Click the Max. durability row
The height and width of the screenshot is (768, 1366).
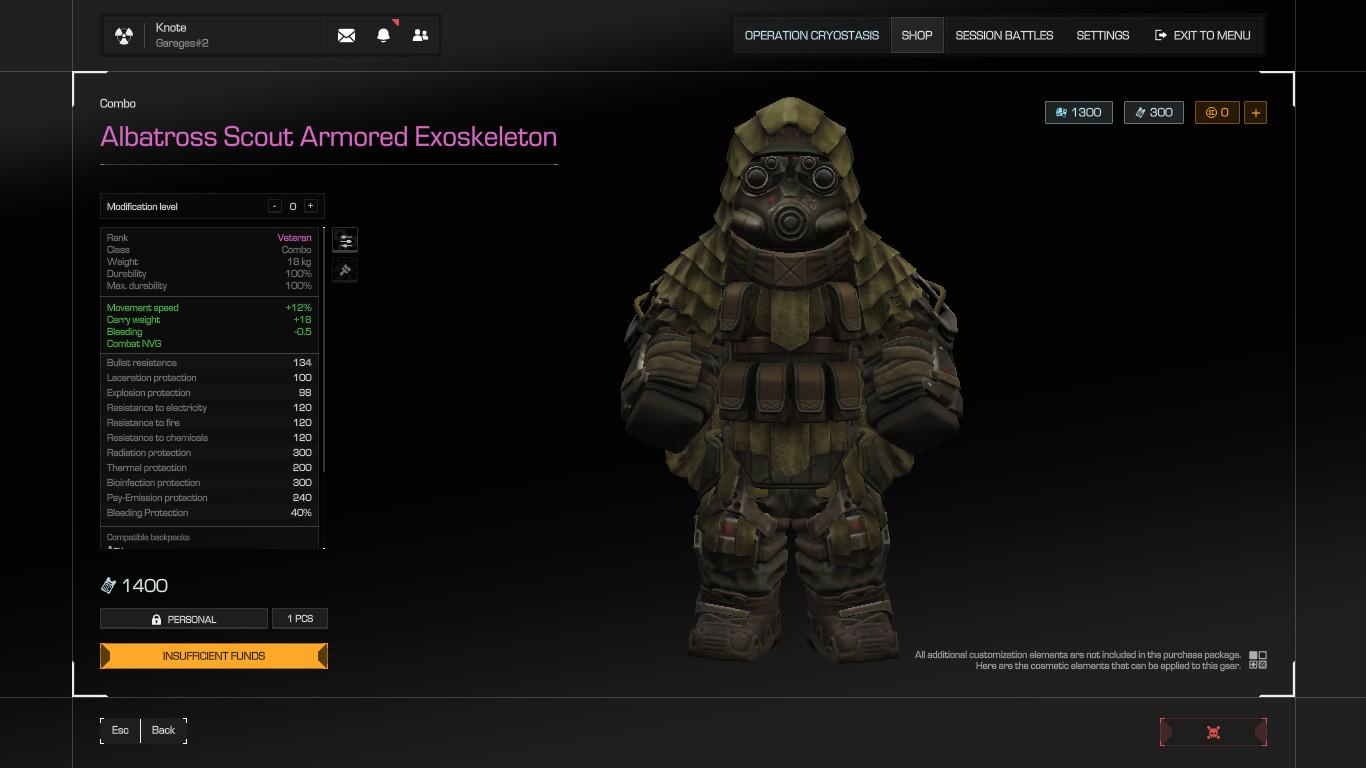209,286
